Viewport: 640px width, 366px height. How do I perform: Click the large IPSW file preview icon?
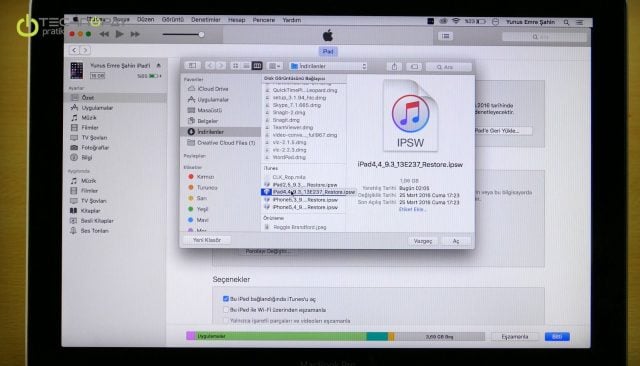[x=410, y=115]
